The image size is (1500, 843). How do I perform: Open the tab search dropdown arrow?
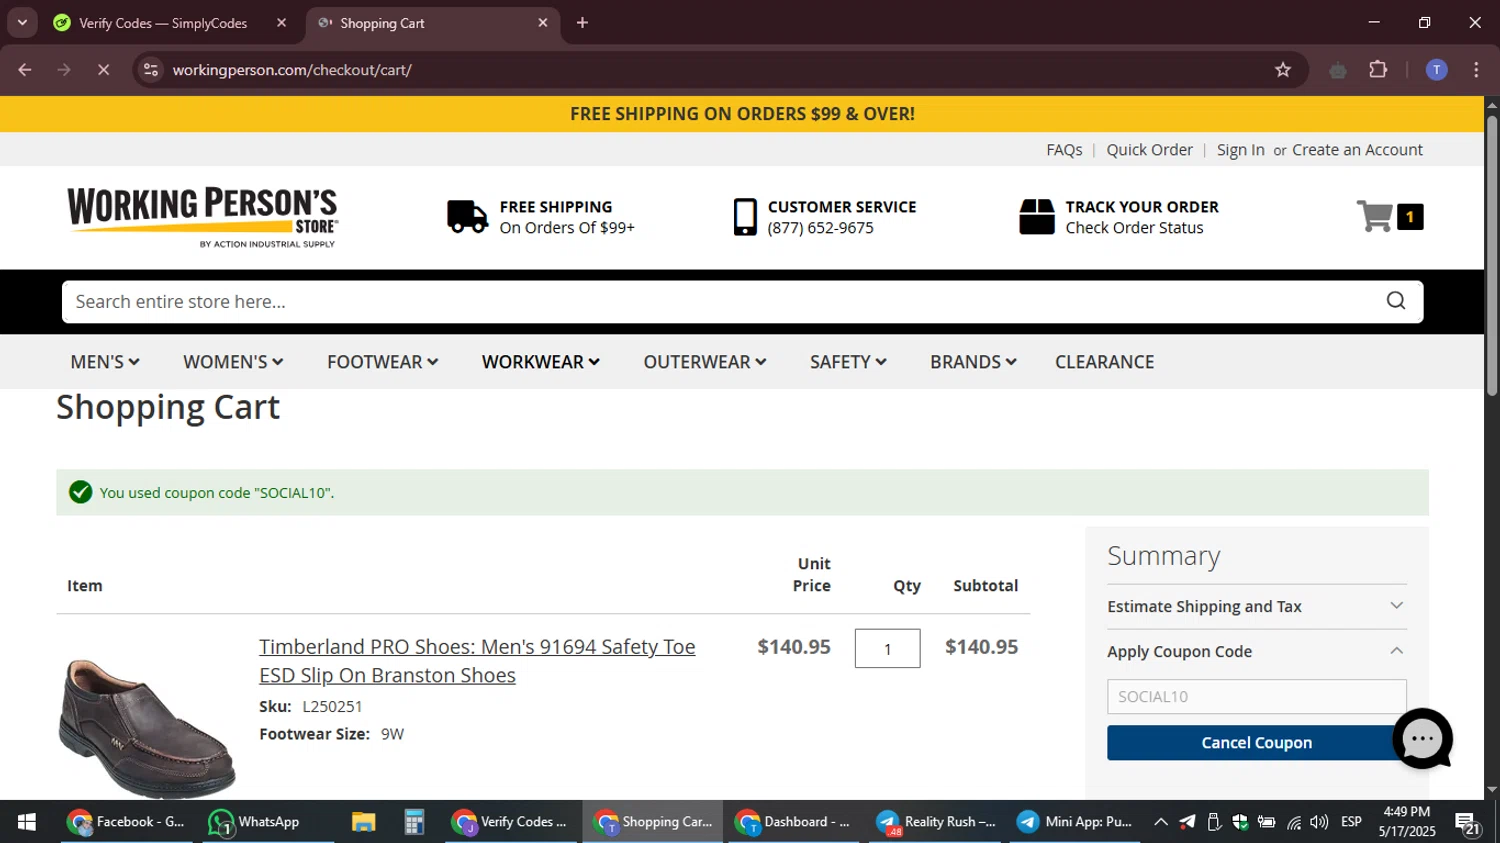tap(22, 22)
